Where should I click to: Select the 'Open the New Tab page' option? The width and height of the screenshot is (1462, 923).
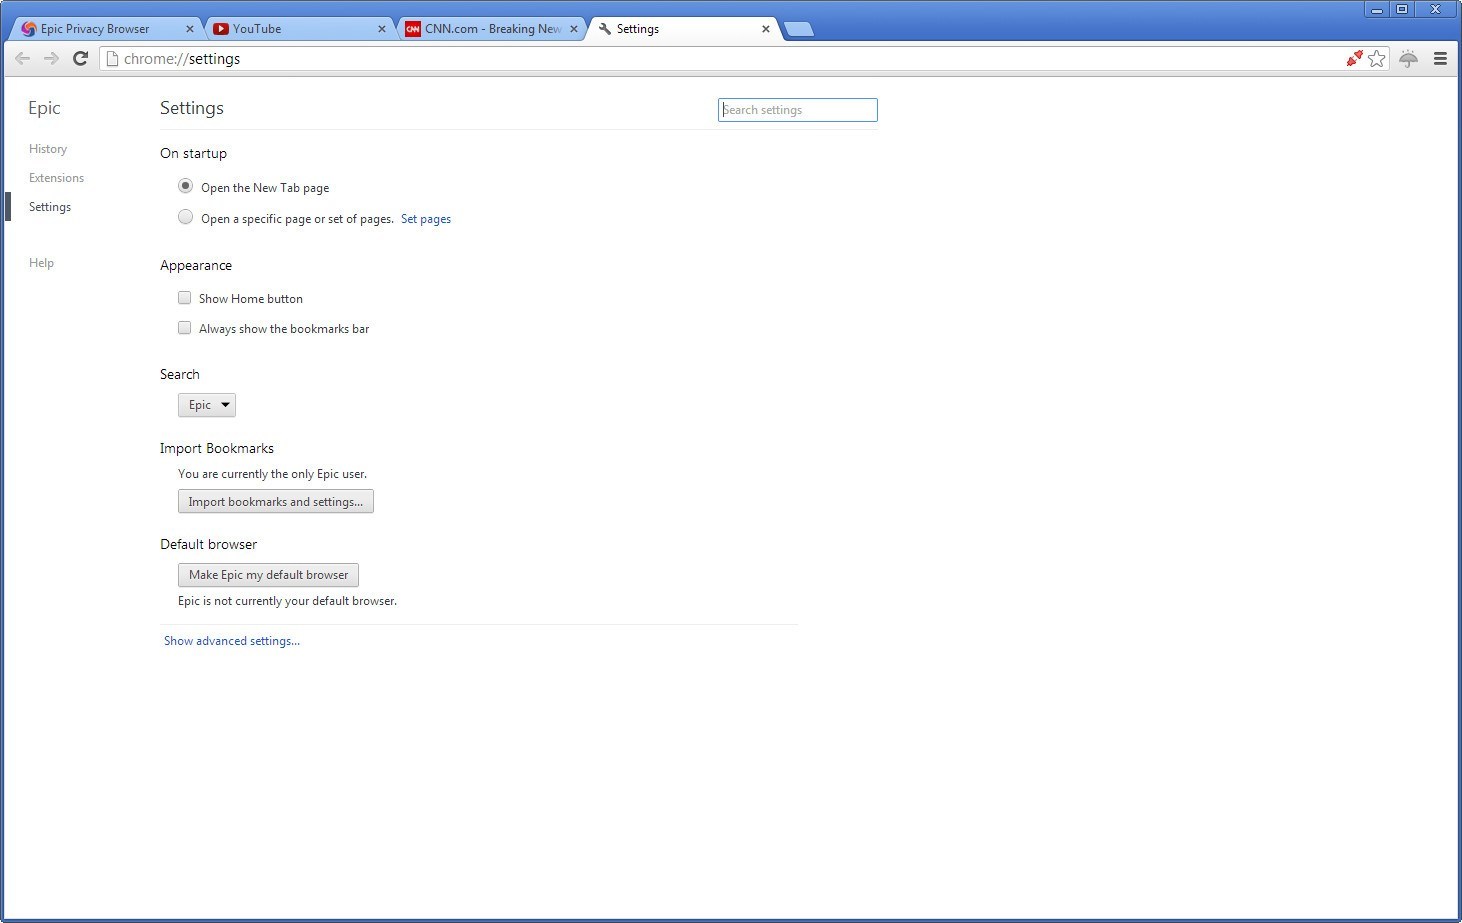(x=185, y=186)
